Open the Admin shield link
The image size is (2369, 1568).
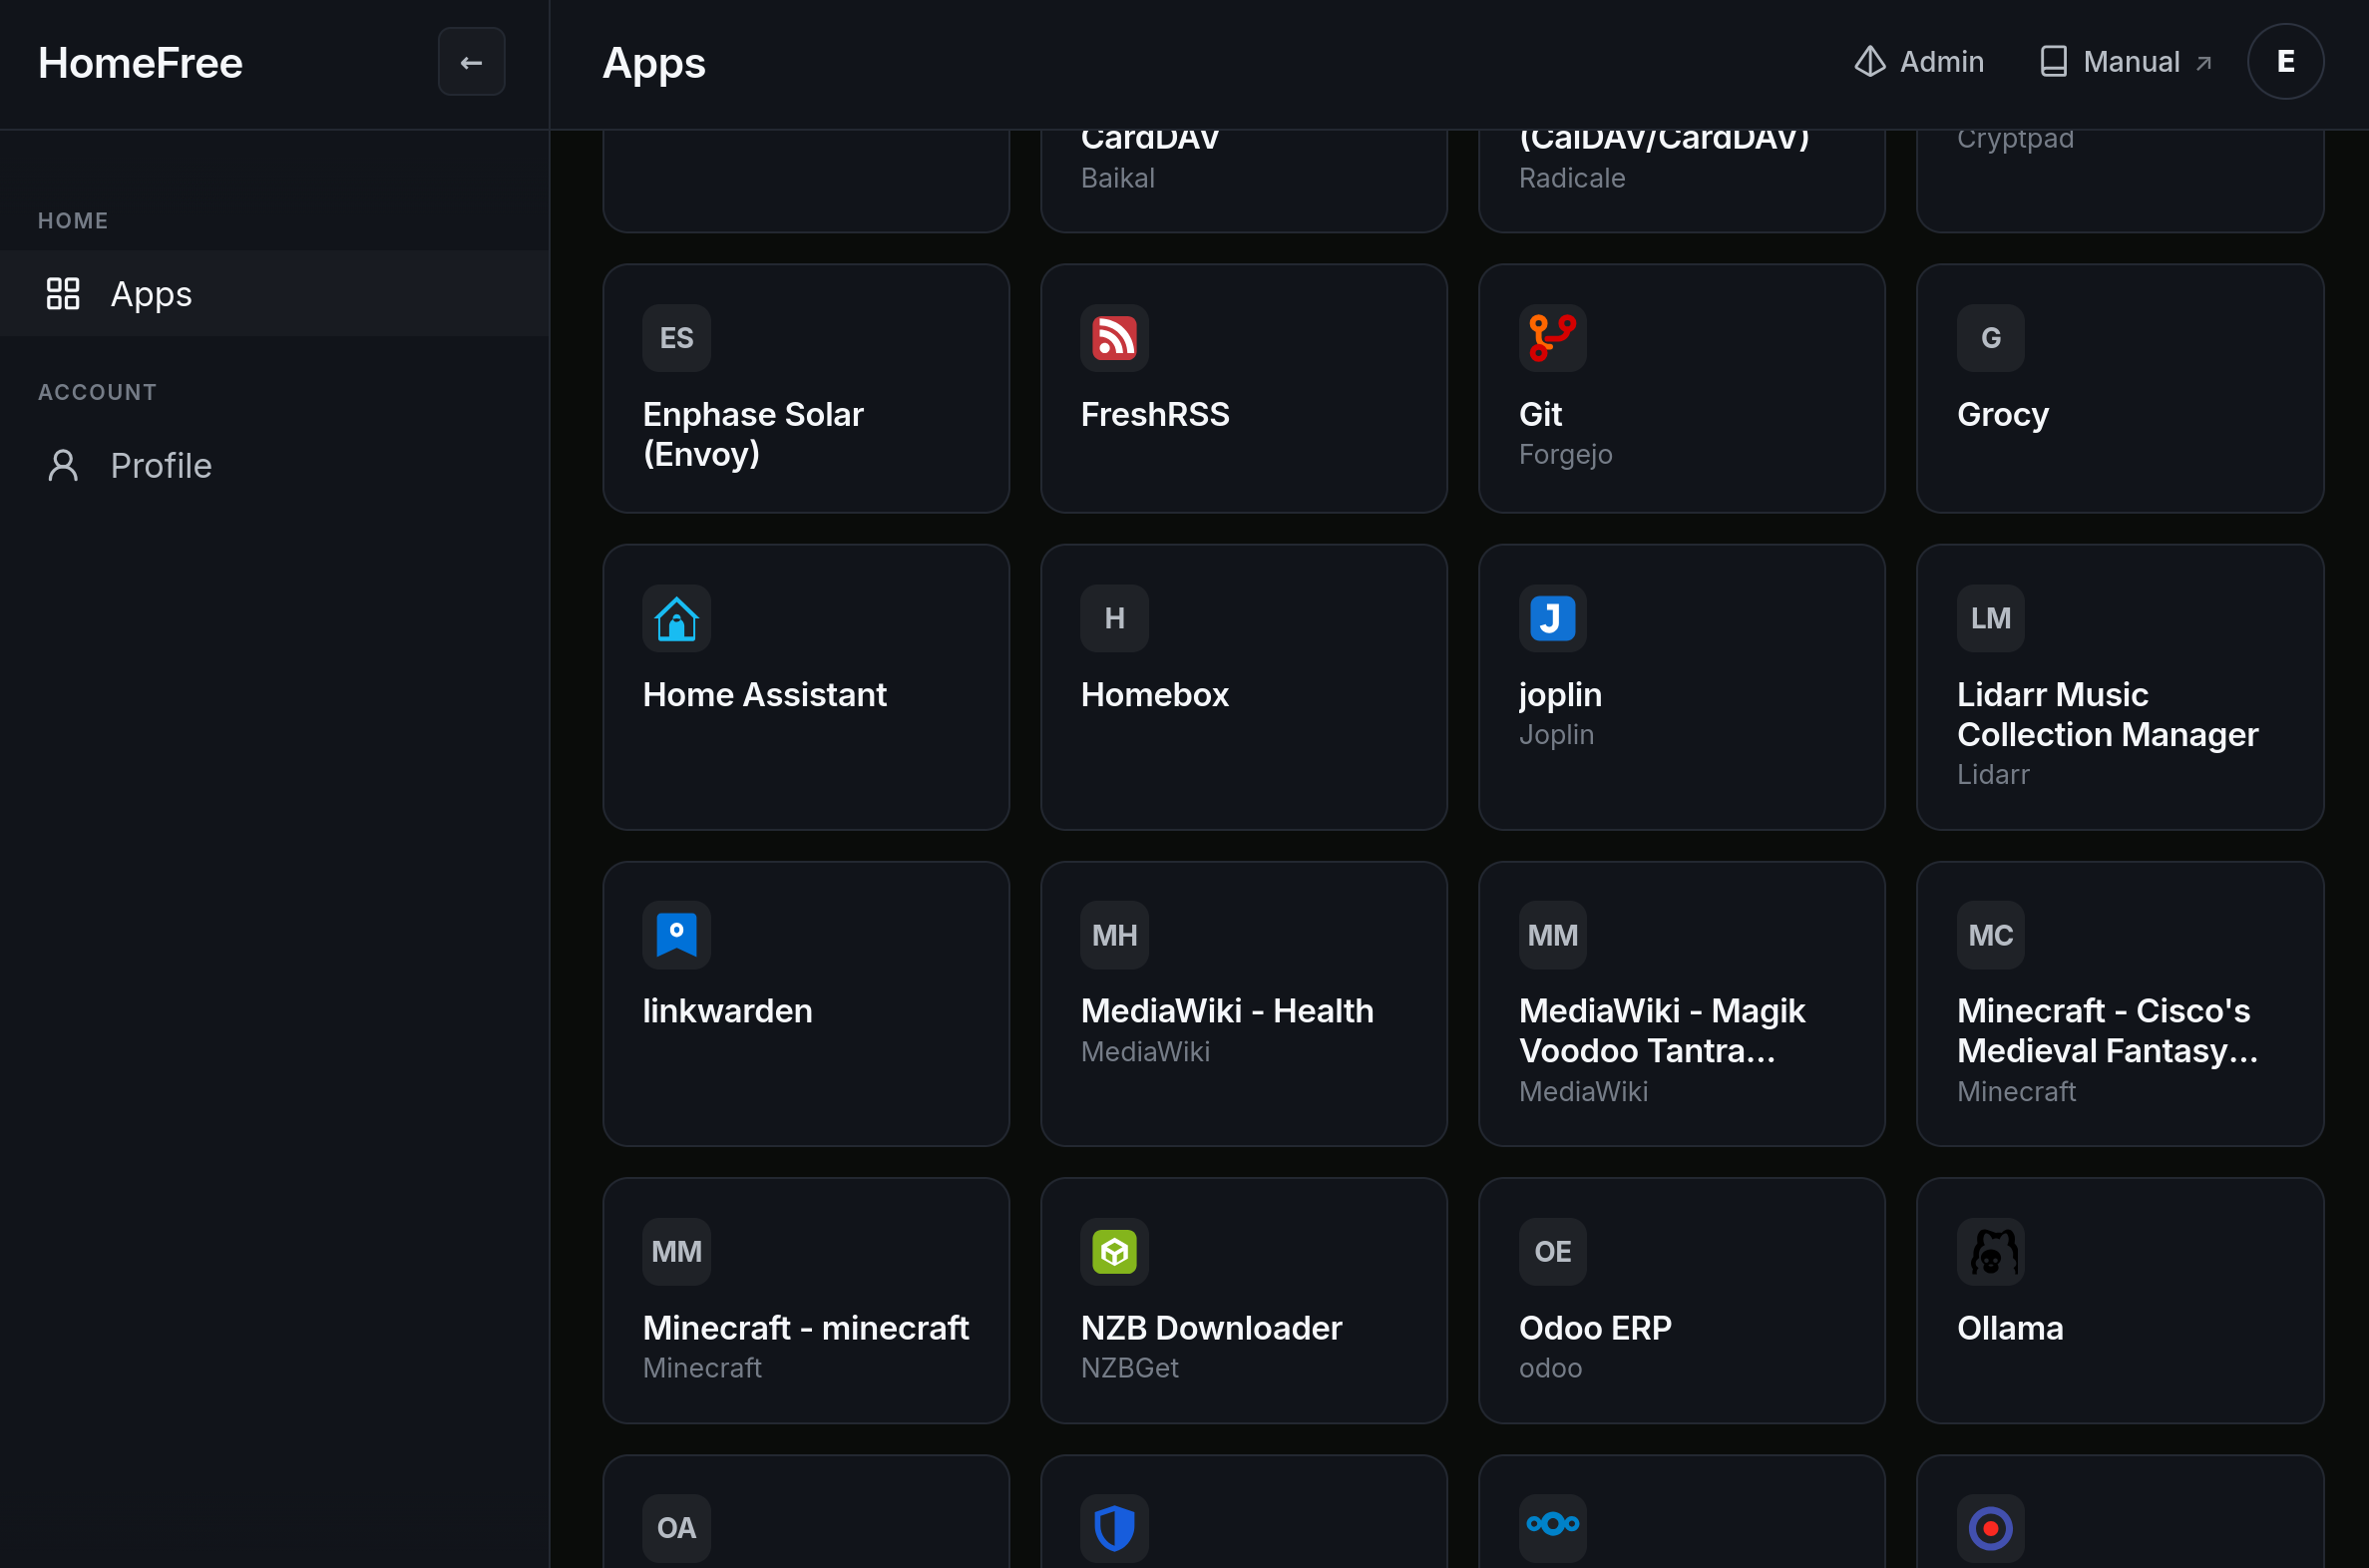click(x=1918, y=62)
